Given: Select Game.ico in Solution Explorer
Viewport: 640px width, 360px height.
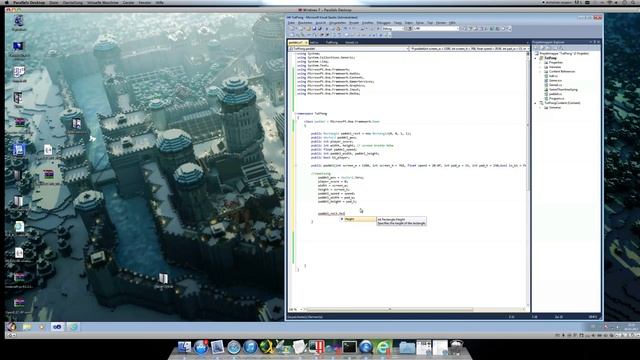Looking at the screenshot, I should [x=555, y=80].
